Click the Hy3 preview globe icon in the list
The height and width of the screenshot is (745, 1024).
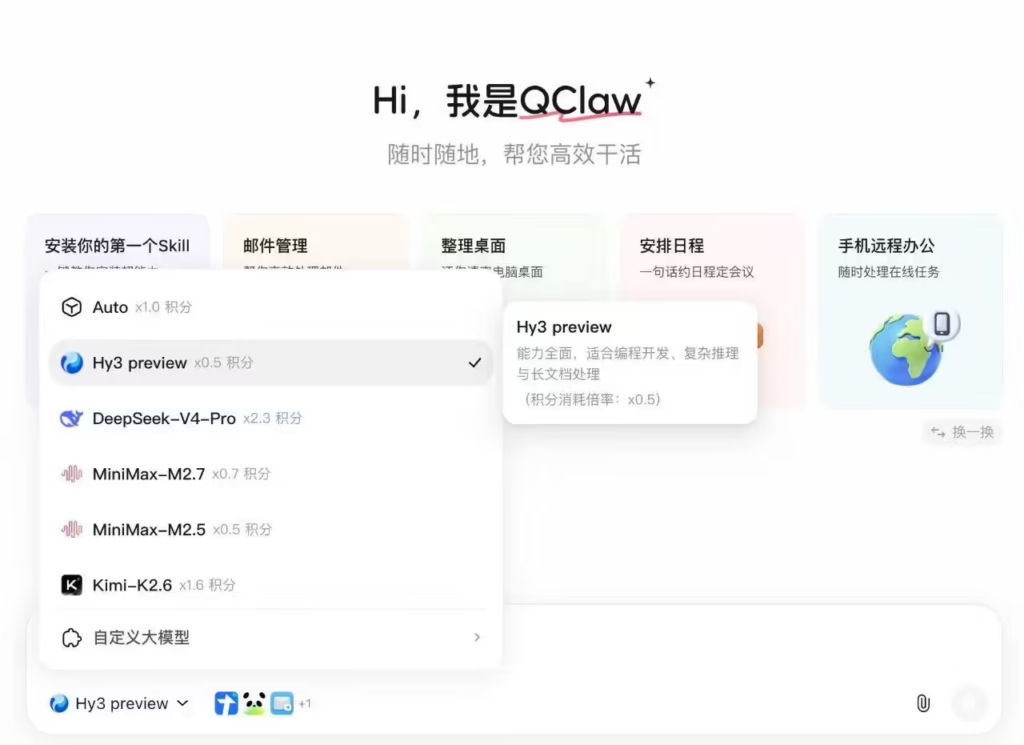pyautogui.click(x=72, y=362)
